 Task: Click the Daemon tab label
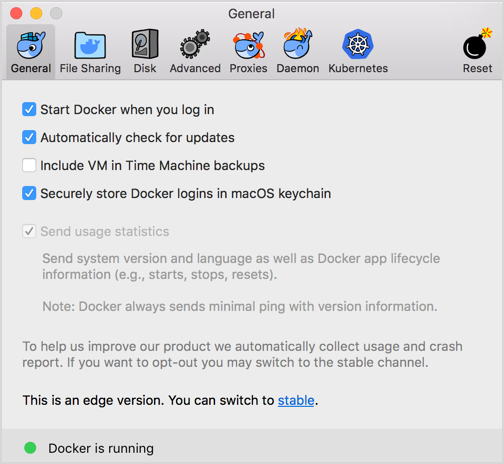point(298,68)
